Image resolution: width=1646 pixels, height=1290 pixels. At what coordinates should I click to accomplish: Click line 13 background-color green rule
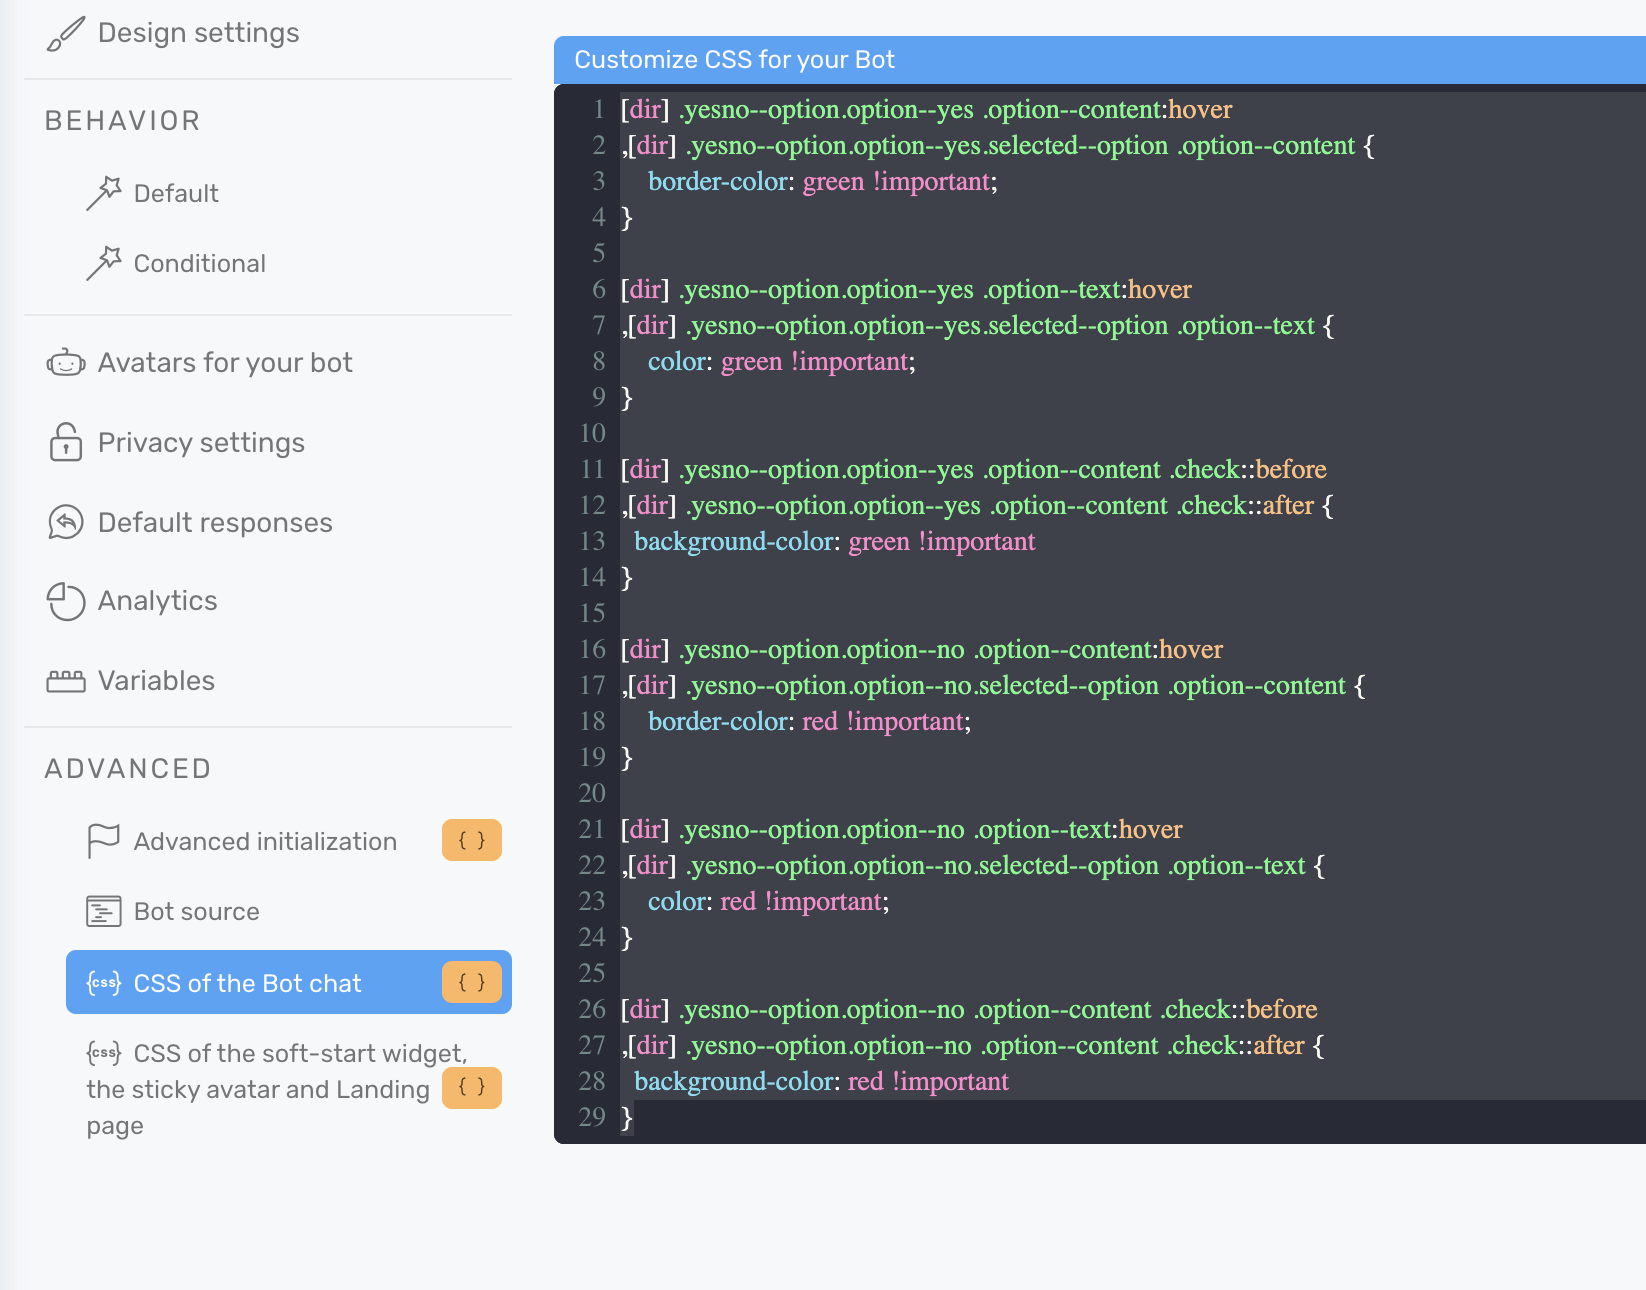pos(834,541)
